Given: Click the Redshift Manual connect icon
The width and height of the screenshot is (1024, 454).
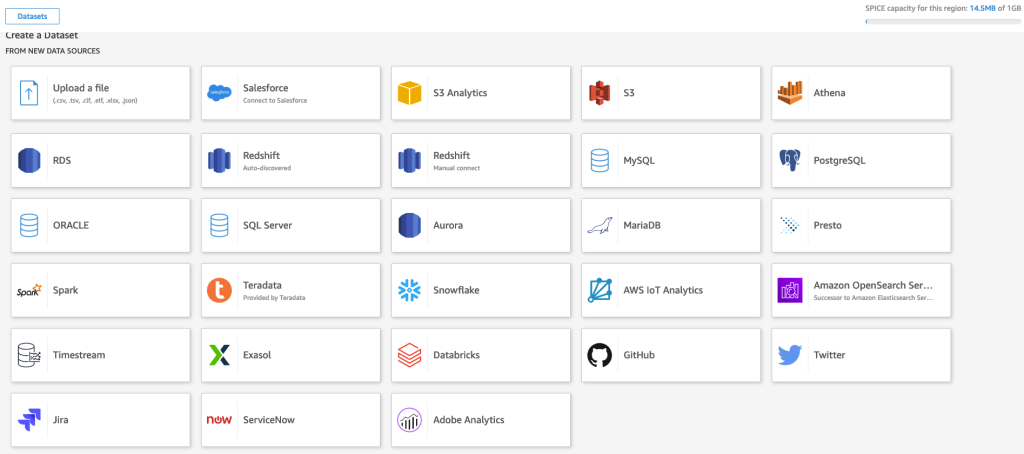Looking at the screenshot, I should [409, 160].
